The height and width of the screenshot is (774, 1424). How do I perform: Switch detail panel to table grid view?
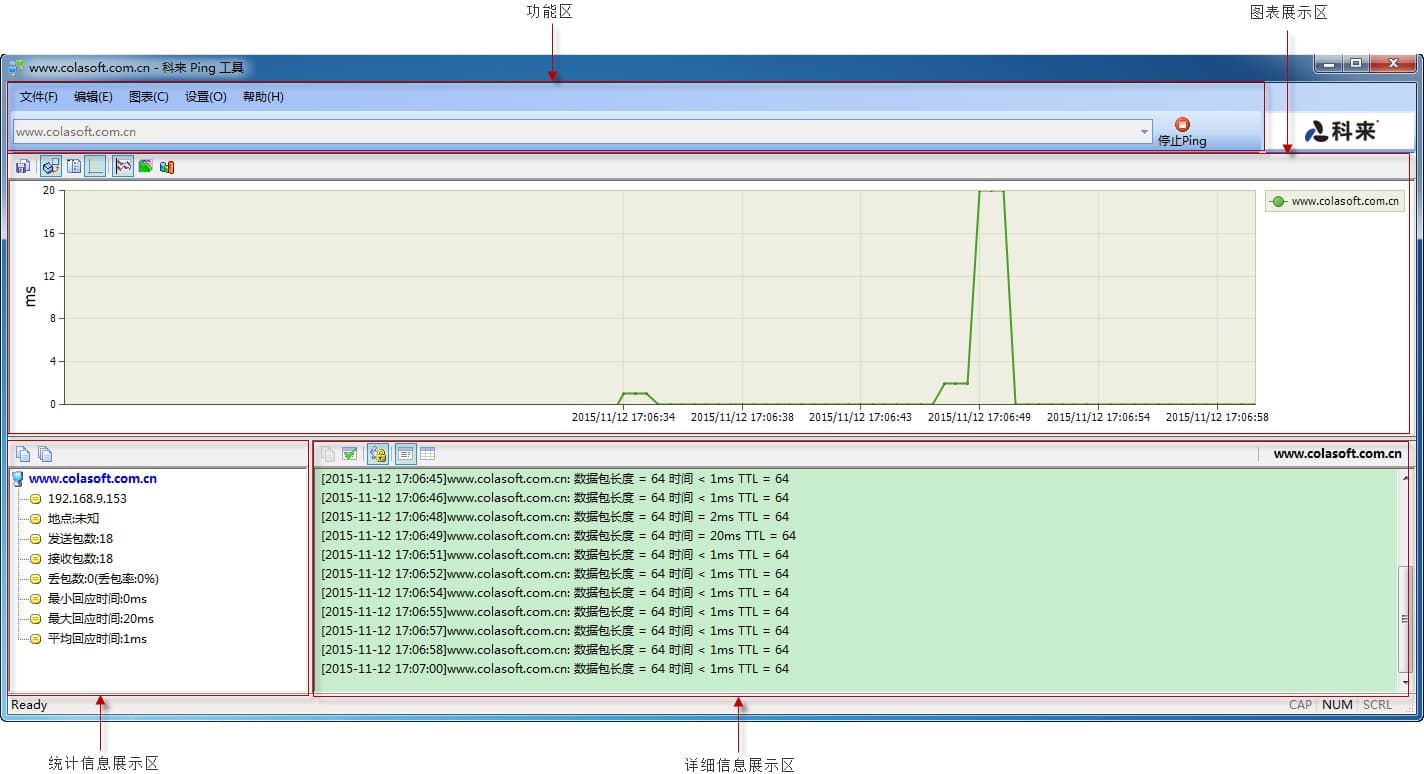pos(427,454)
